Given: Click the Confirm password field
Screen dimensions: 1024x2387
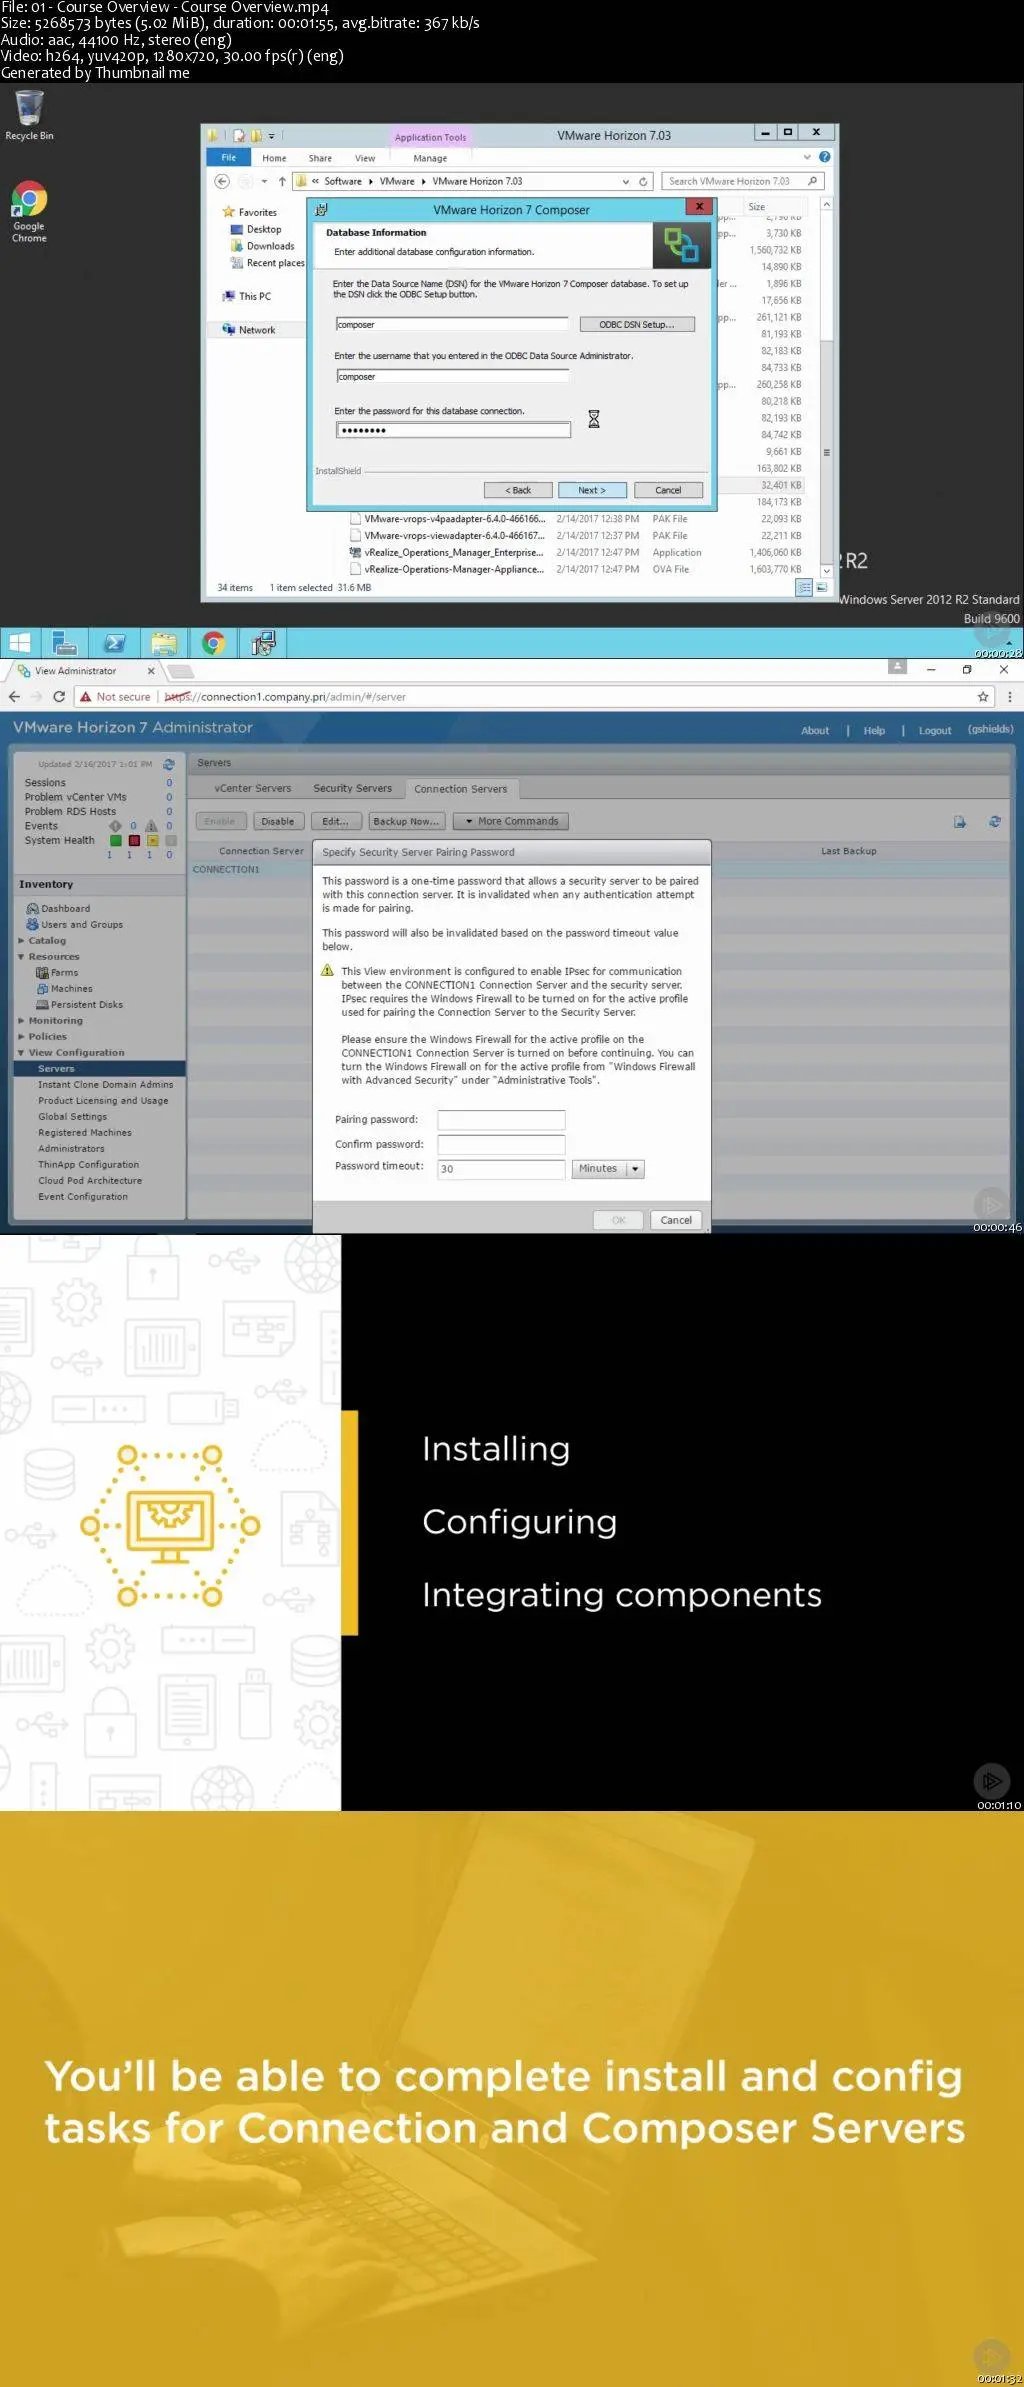Looking at the screenshot, I should click(501, 1145).
